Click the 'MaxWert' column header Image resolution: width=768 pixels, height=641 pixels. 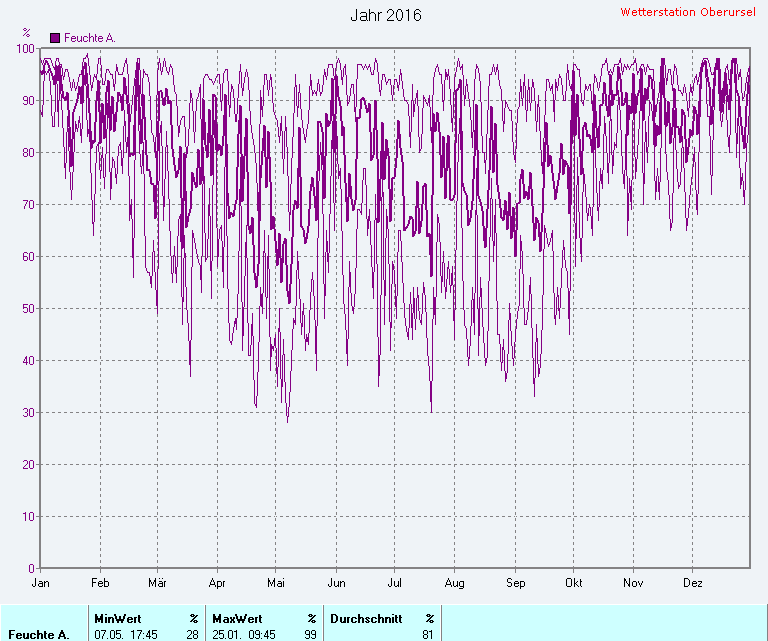pos(237,618)
